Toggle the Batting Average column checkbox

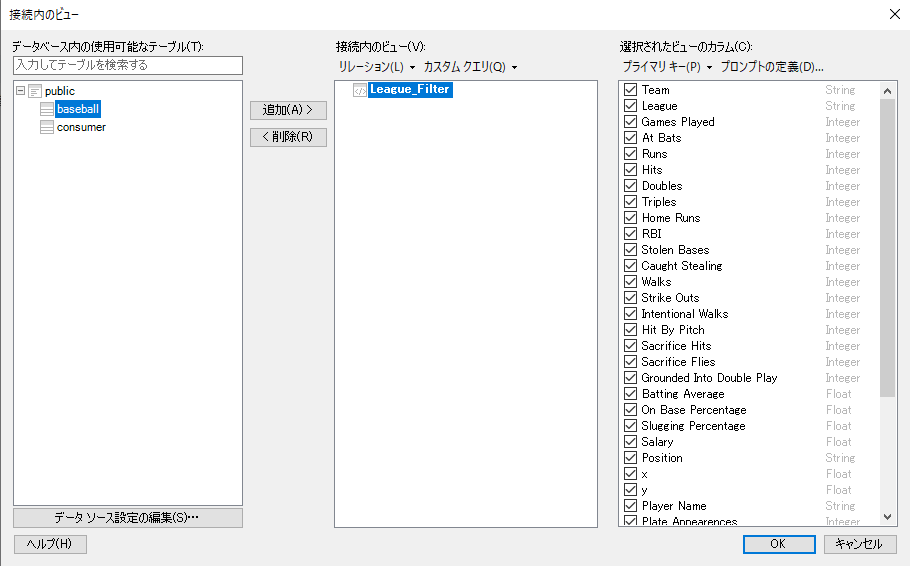point(630,394)
